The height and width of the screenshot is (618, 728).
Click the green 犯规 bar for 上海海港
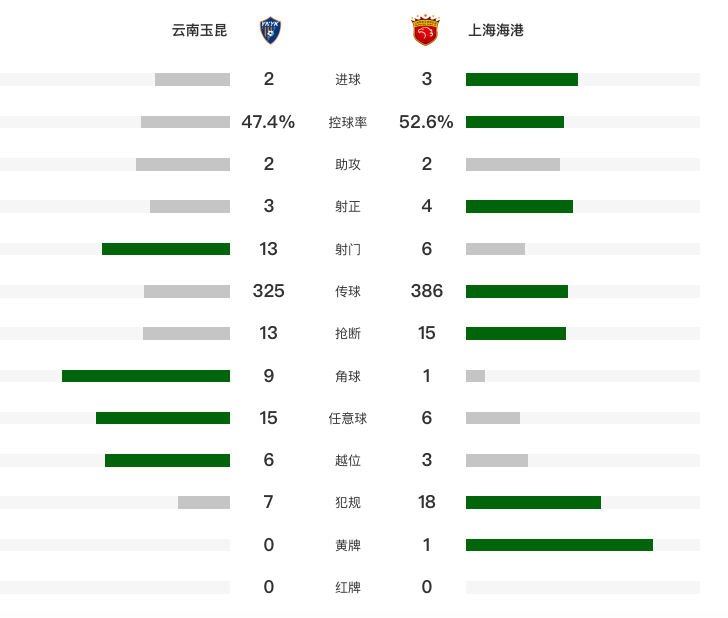point(533,502)
